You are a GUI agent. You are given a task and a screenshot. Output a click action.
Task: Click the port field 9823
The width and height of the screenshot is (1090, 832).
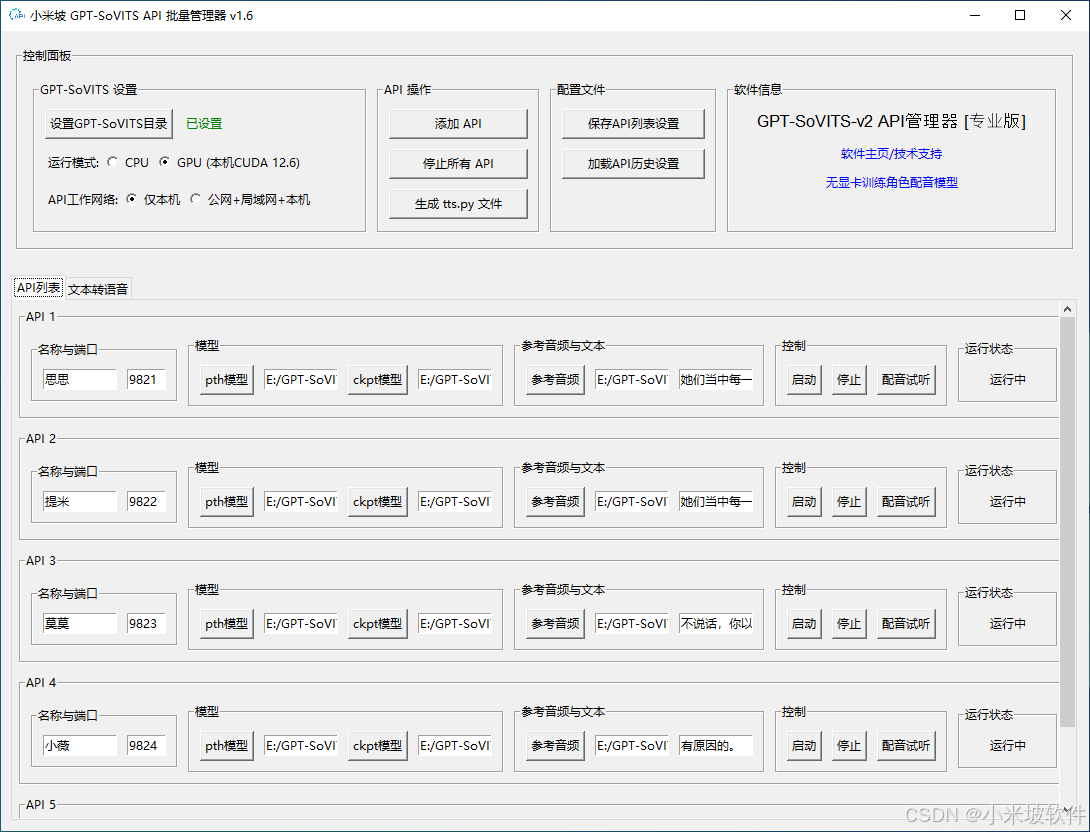pyautogui.click(x=146, y=623)
